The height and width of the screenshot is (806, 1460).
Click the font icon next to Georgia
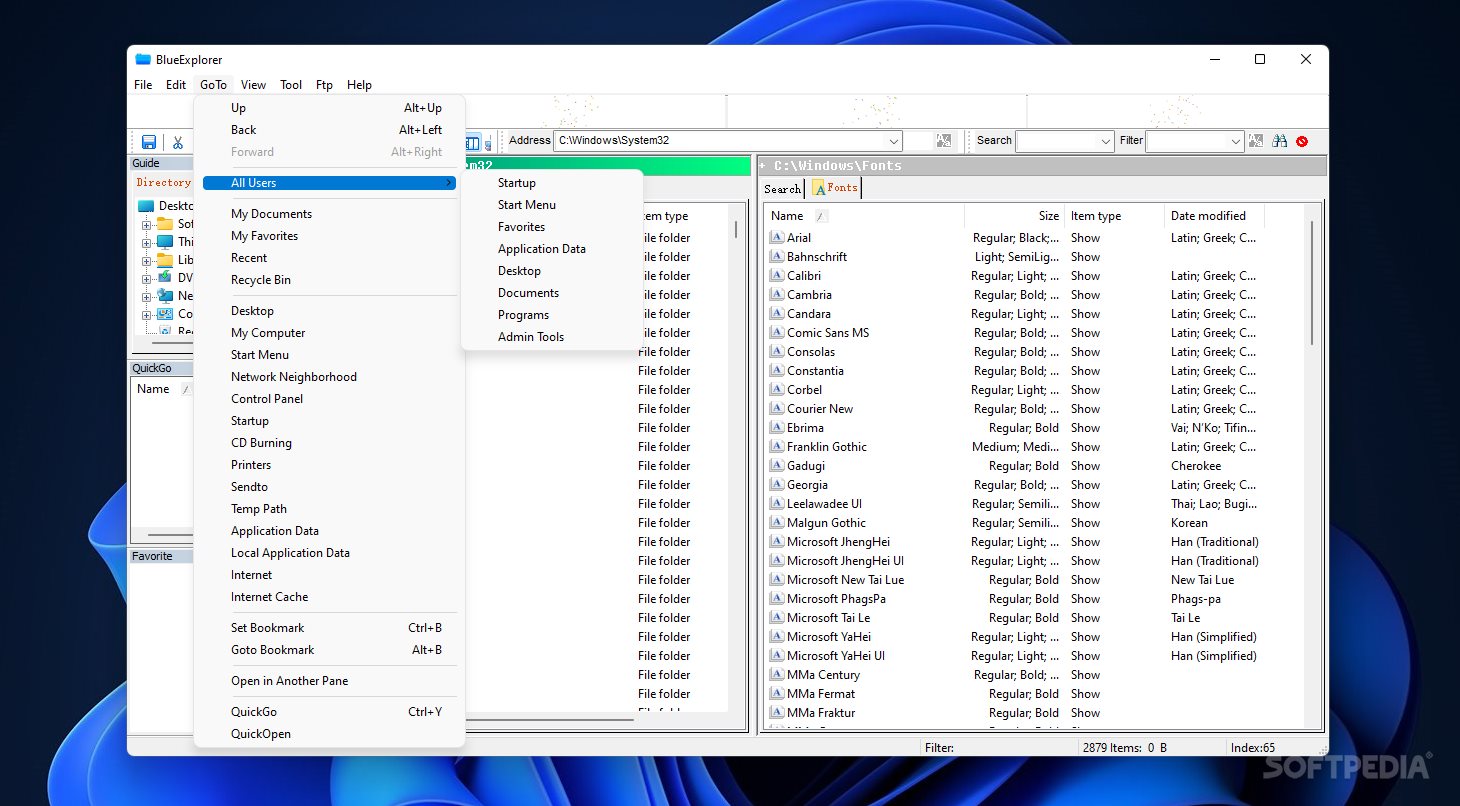coord(776,485)
